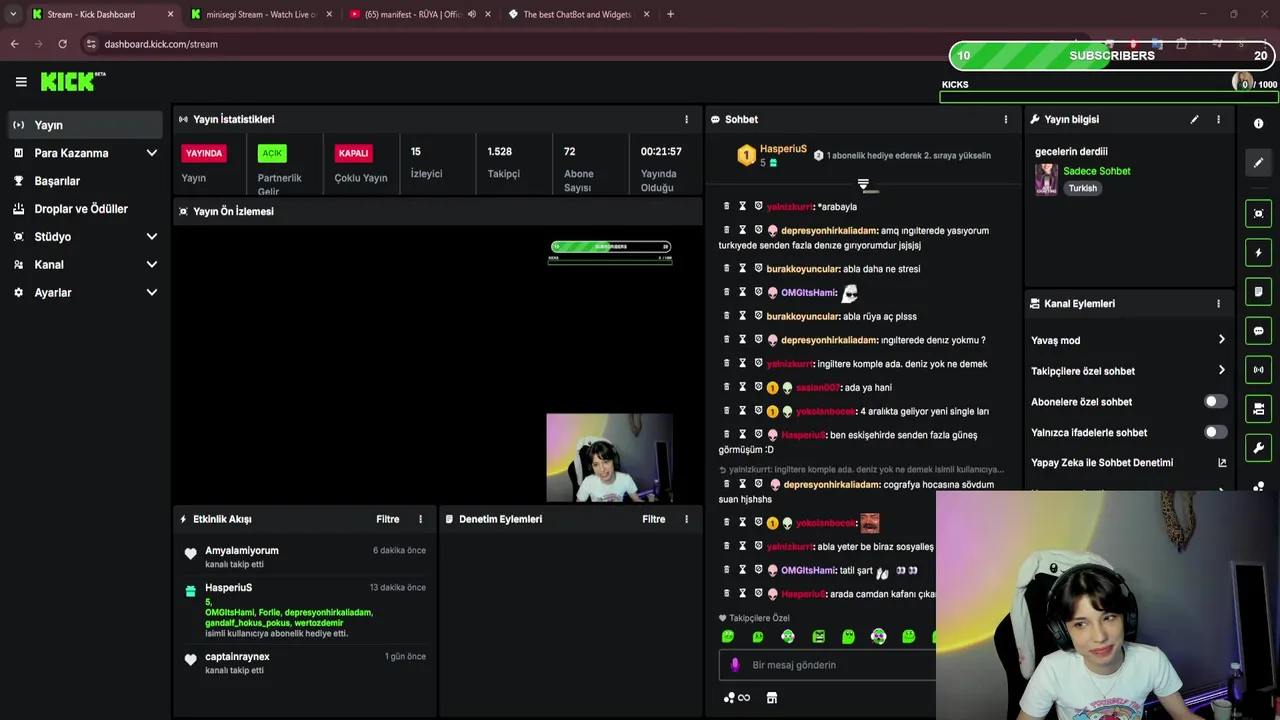Open captainraynex in activity feed
Screen dimensions: 1280x720
(x=237, y=657)
